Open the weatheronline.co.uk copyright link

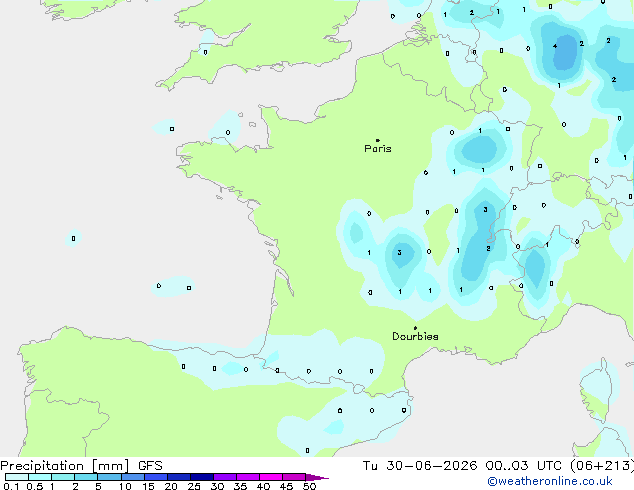[x=550, y=481]
